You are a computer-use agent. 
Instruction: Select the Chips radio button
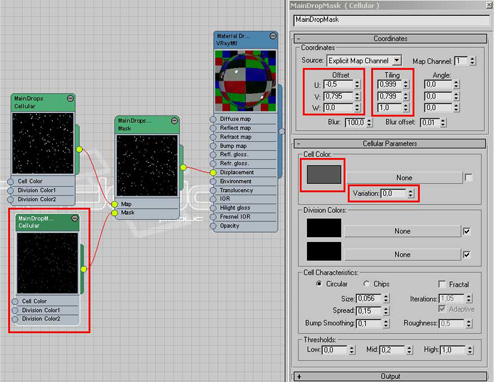(366, 284)
